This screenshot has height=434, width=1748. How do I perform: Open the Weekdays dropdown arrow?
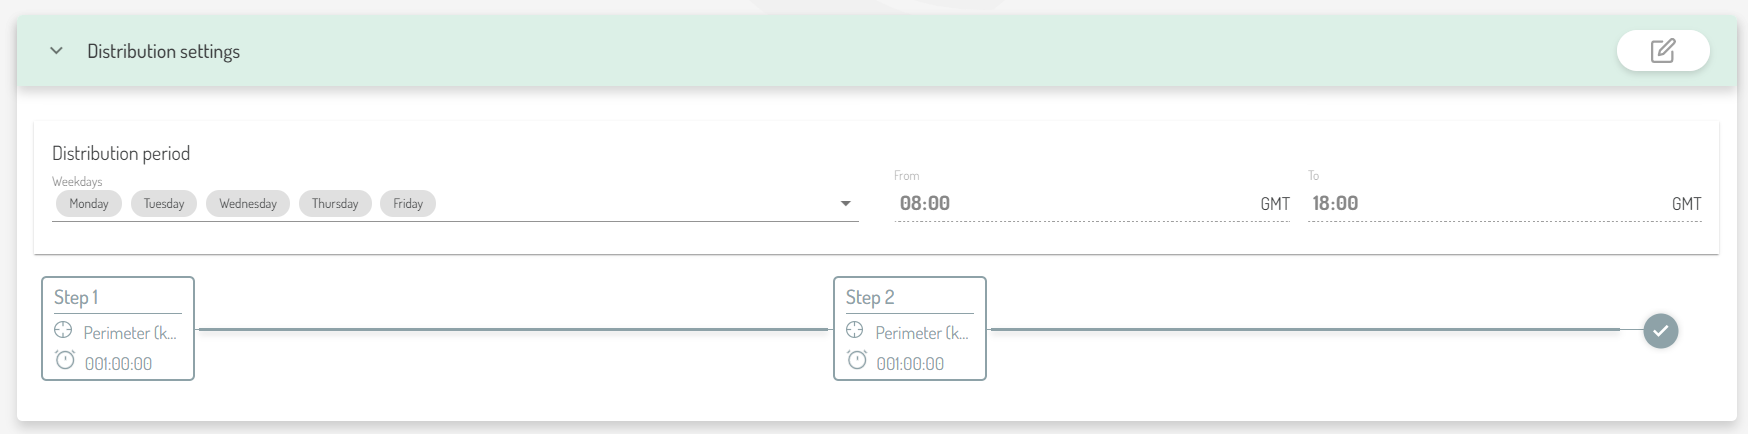pos(845,204)
